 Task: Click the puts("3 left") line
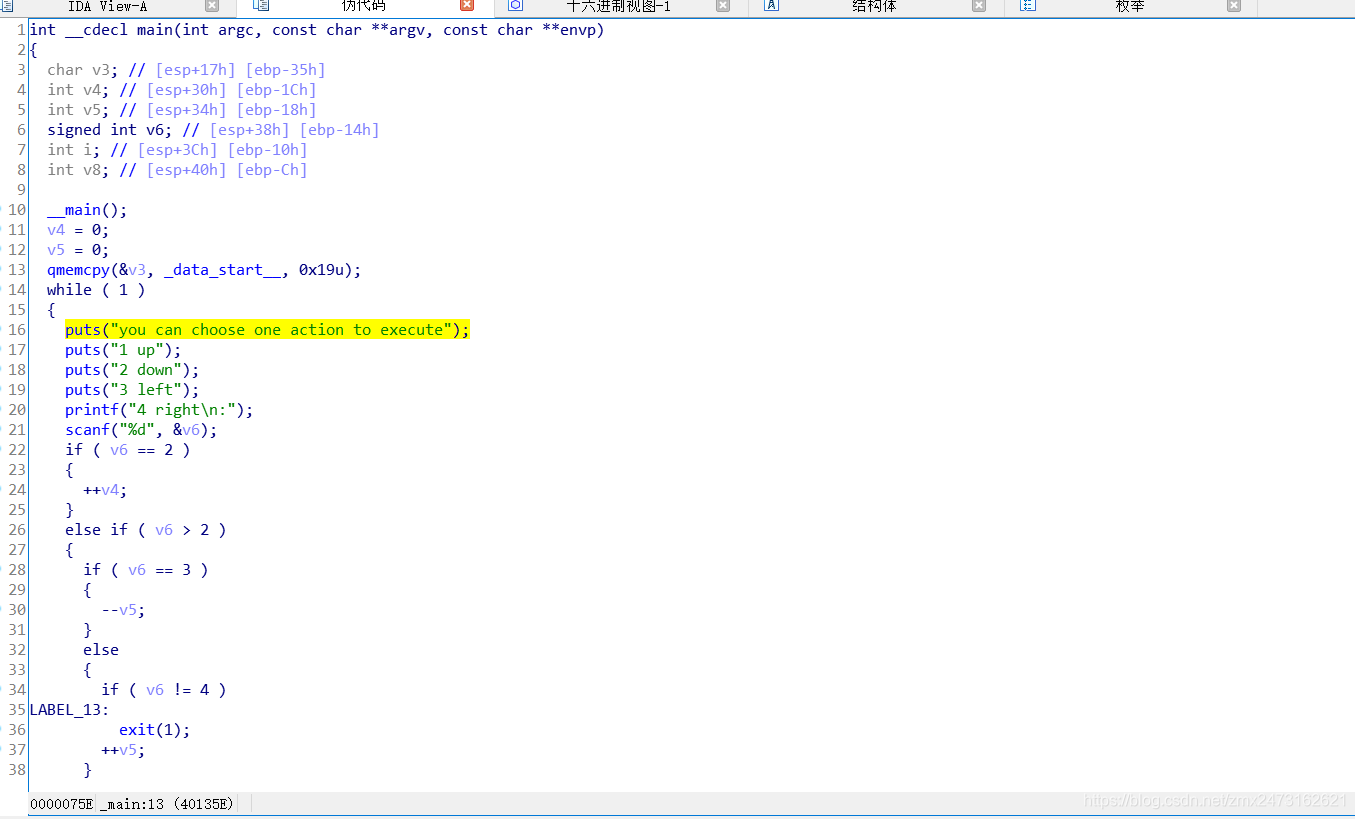(132, 390)
